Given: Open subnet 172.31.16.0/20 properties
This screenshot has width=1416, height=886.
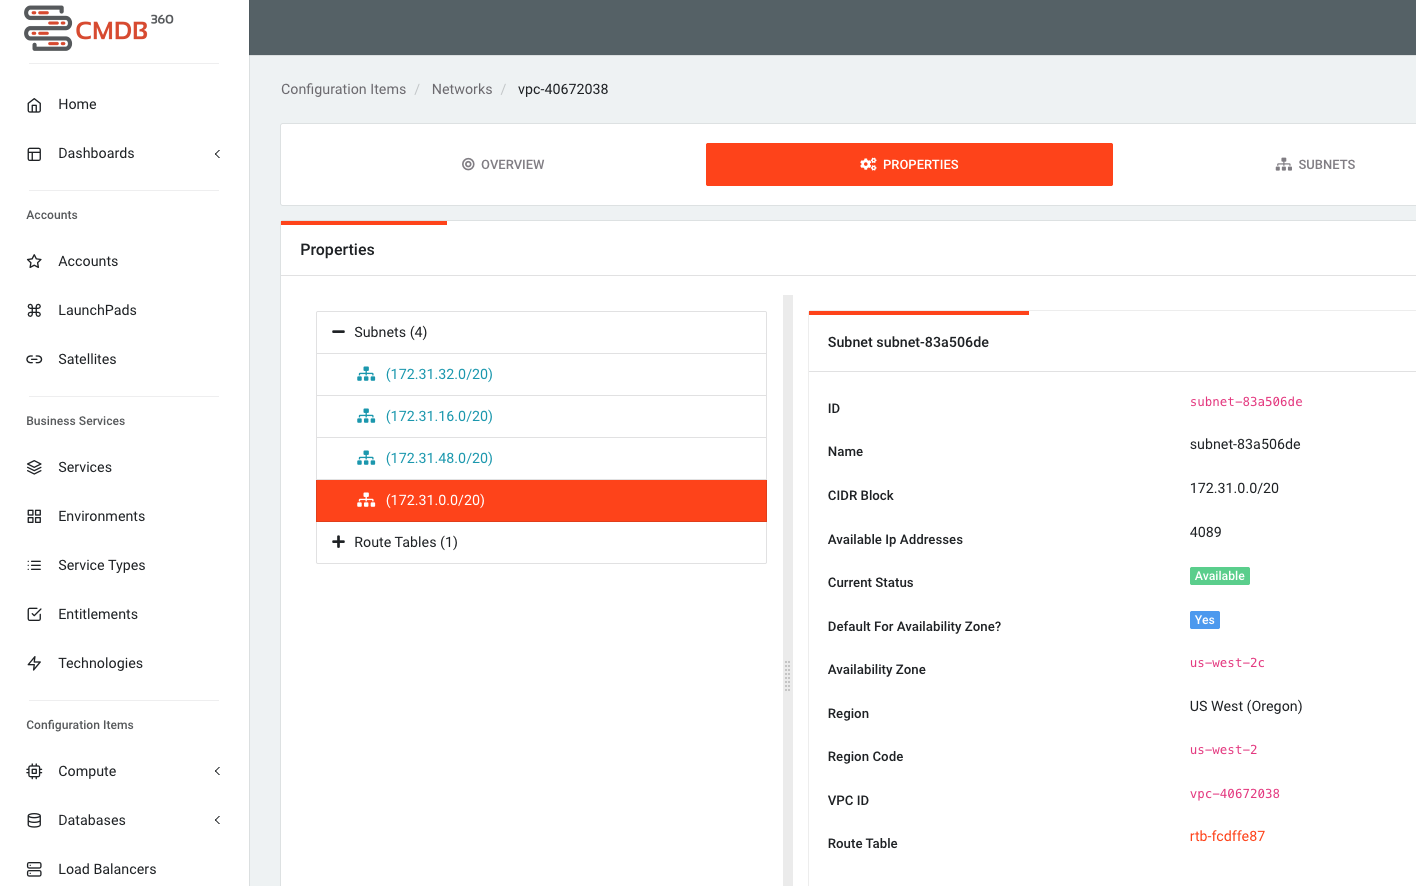Looking at the screenshot, I should point(541,417).
